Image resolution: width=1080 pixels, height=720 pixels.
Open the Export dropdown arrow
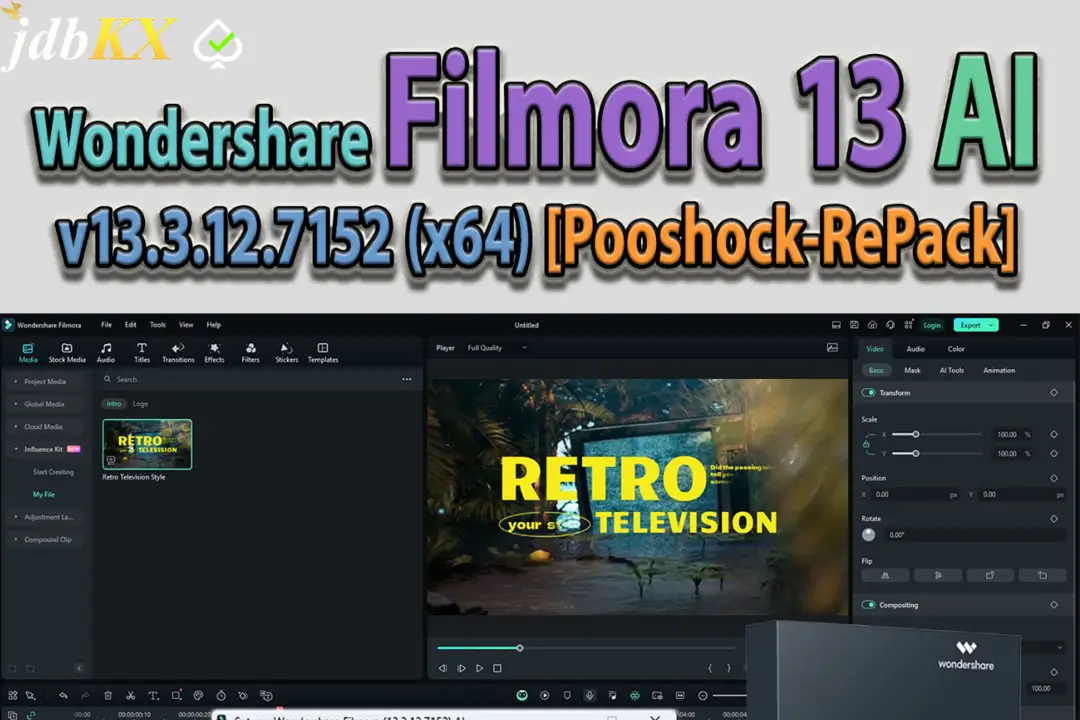point(991,325)
